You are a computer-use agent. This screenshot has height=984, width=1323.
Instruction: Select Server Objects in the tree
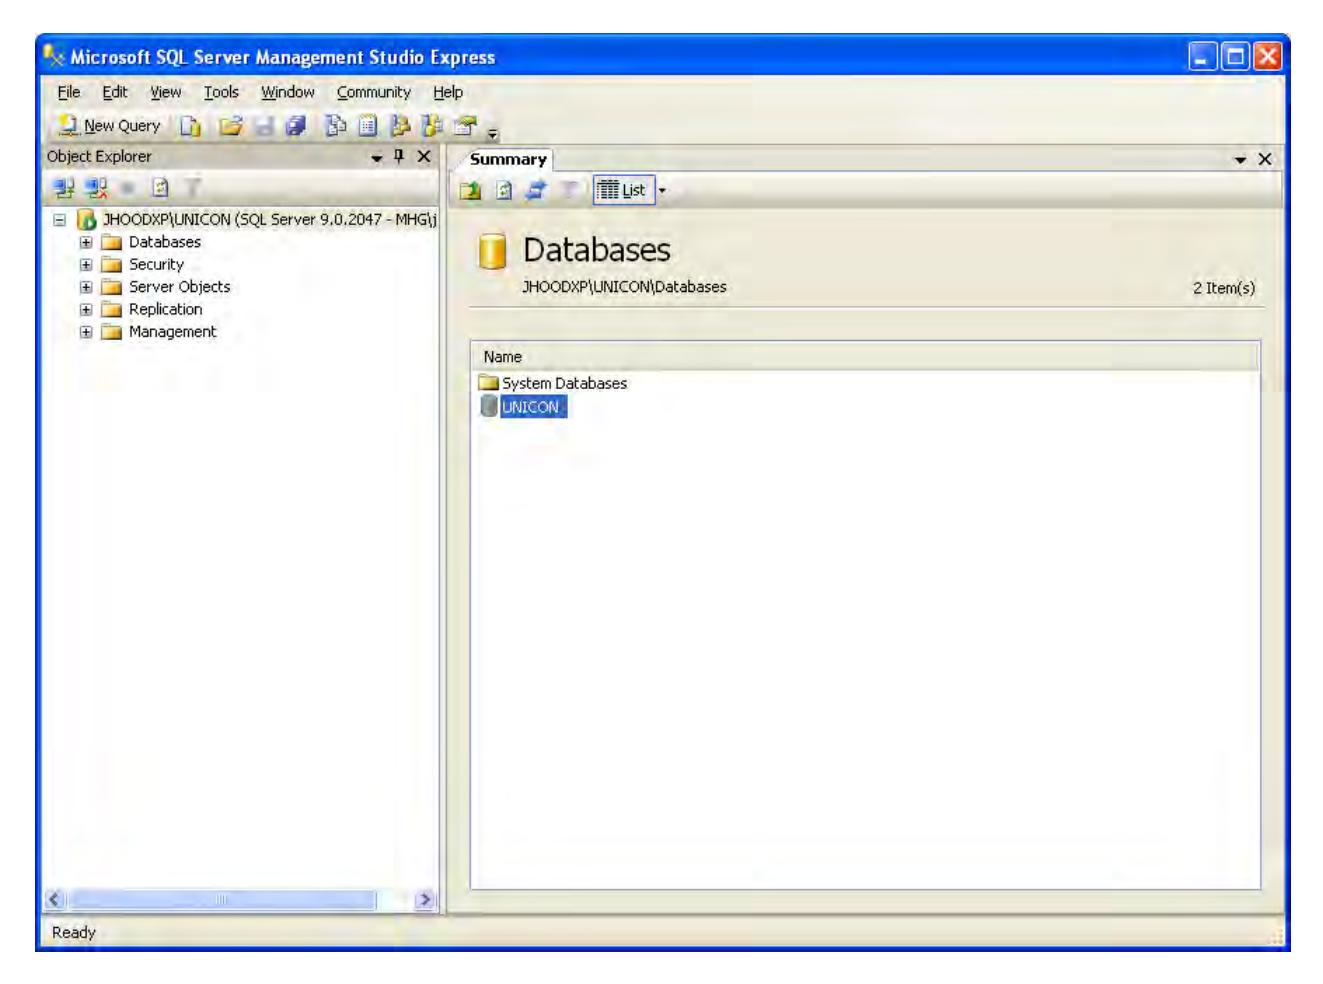(x=179, y=287)
